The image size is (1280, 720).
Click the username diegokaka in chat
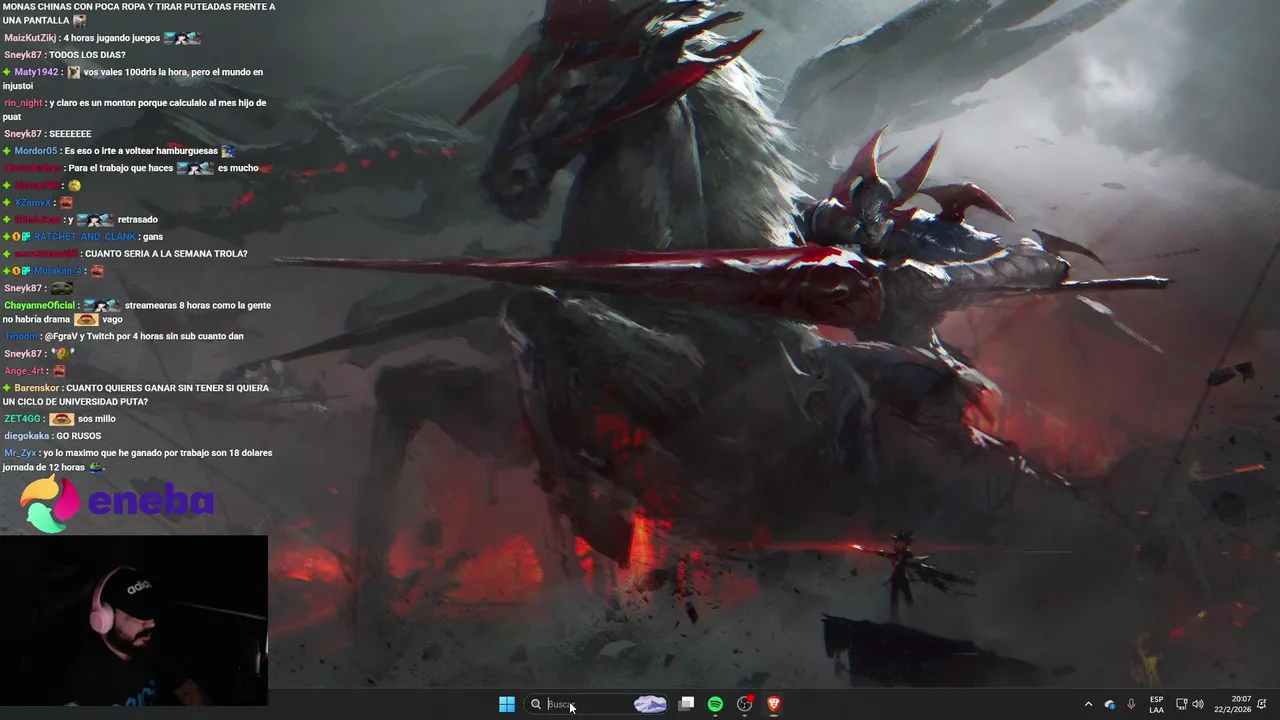[x=26, y=436]
